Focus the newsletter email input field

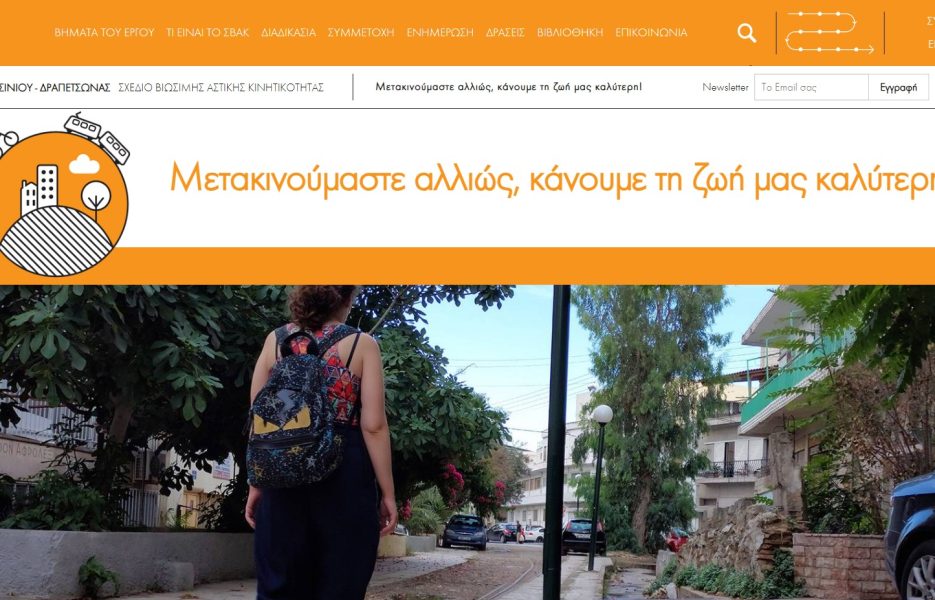[x=811, y=87]
